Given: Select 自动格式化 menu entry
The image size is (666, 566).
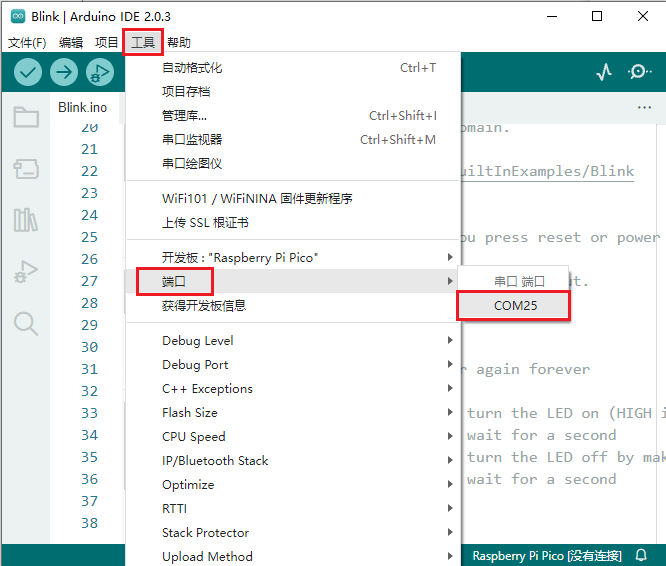Looking at the screenshot, I should point(293,68).
